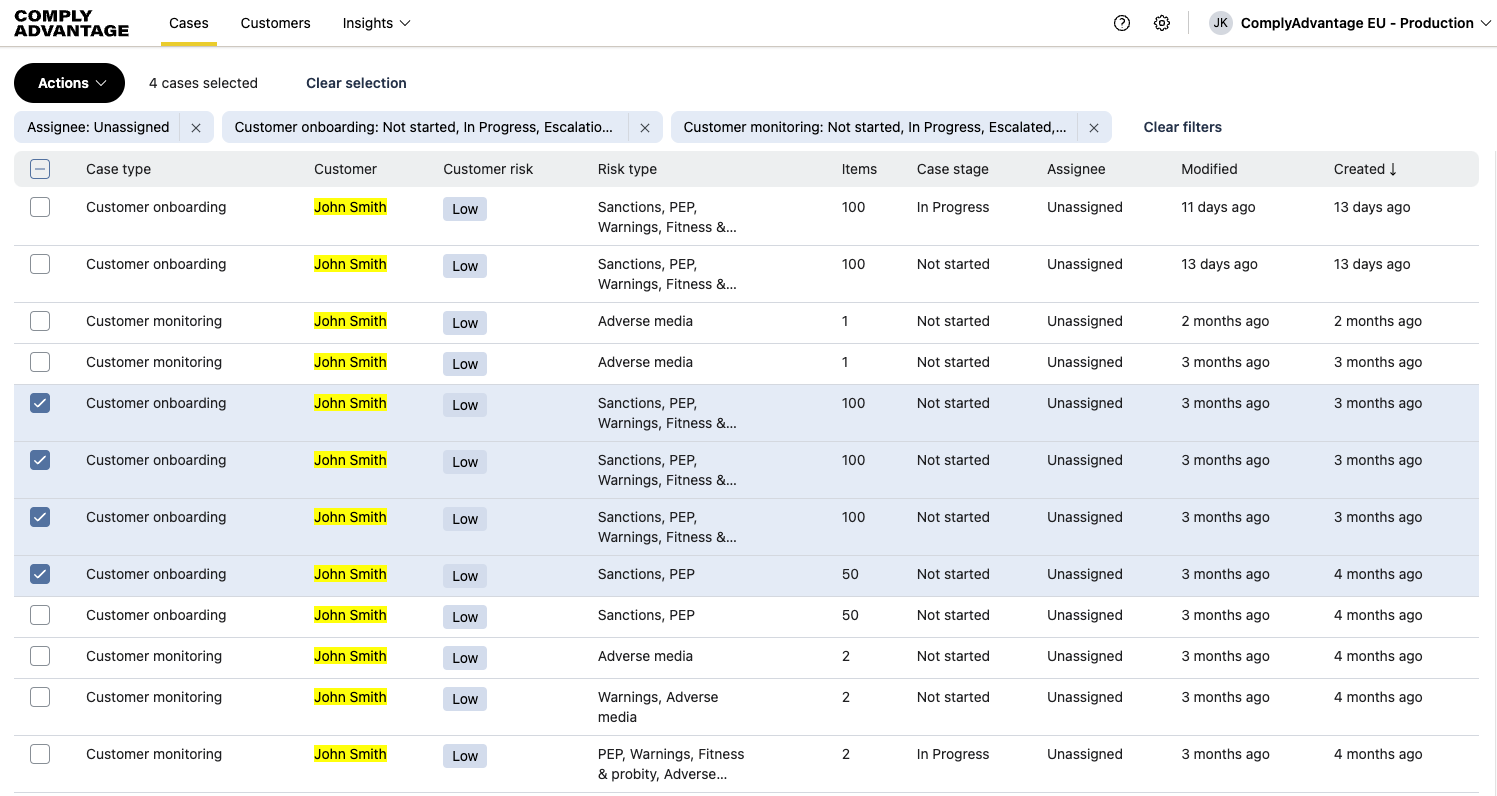
Task: Check the first In Progress onboarding case
Action: click(x=40, y=207)
